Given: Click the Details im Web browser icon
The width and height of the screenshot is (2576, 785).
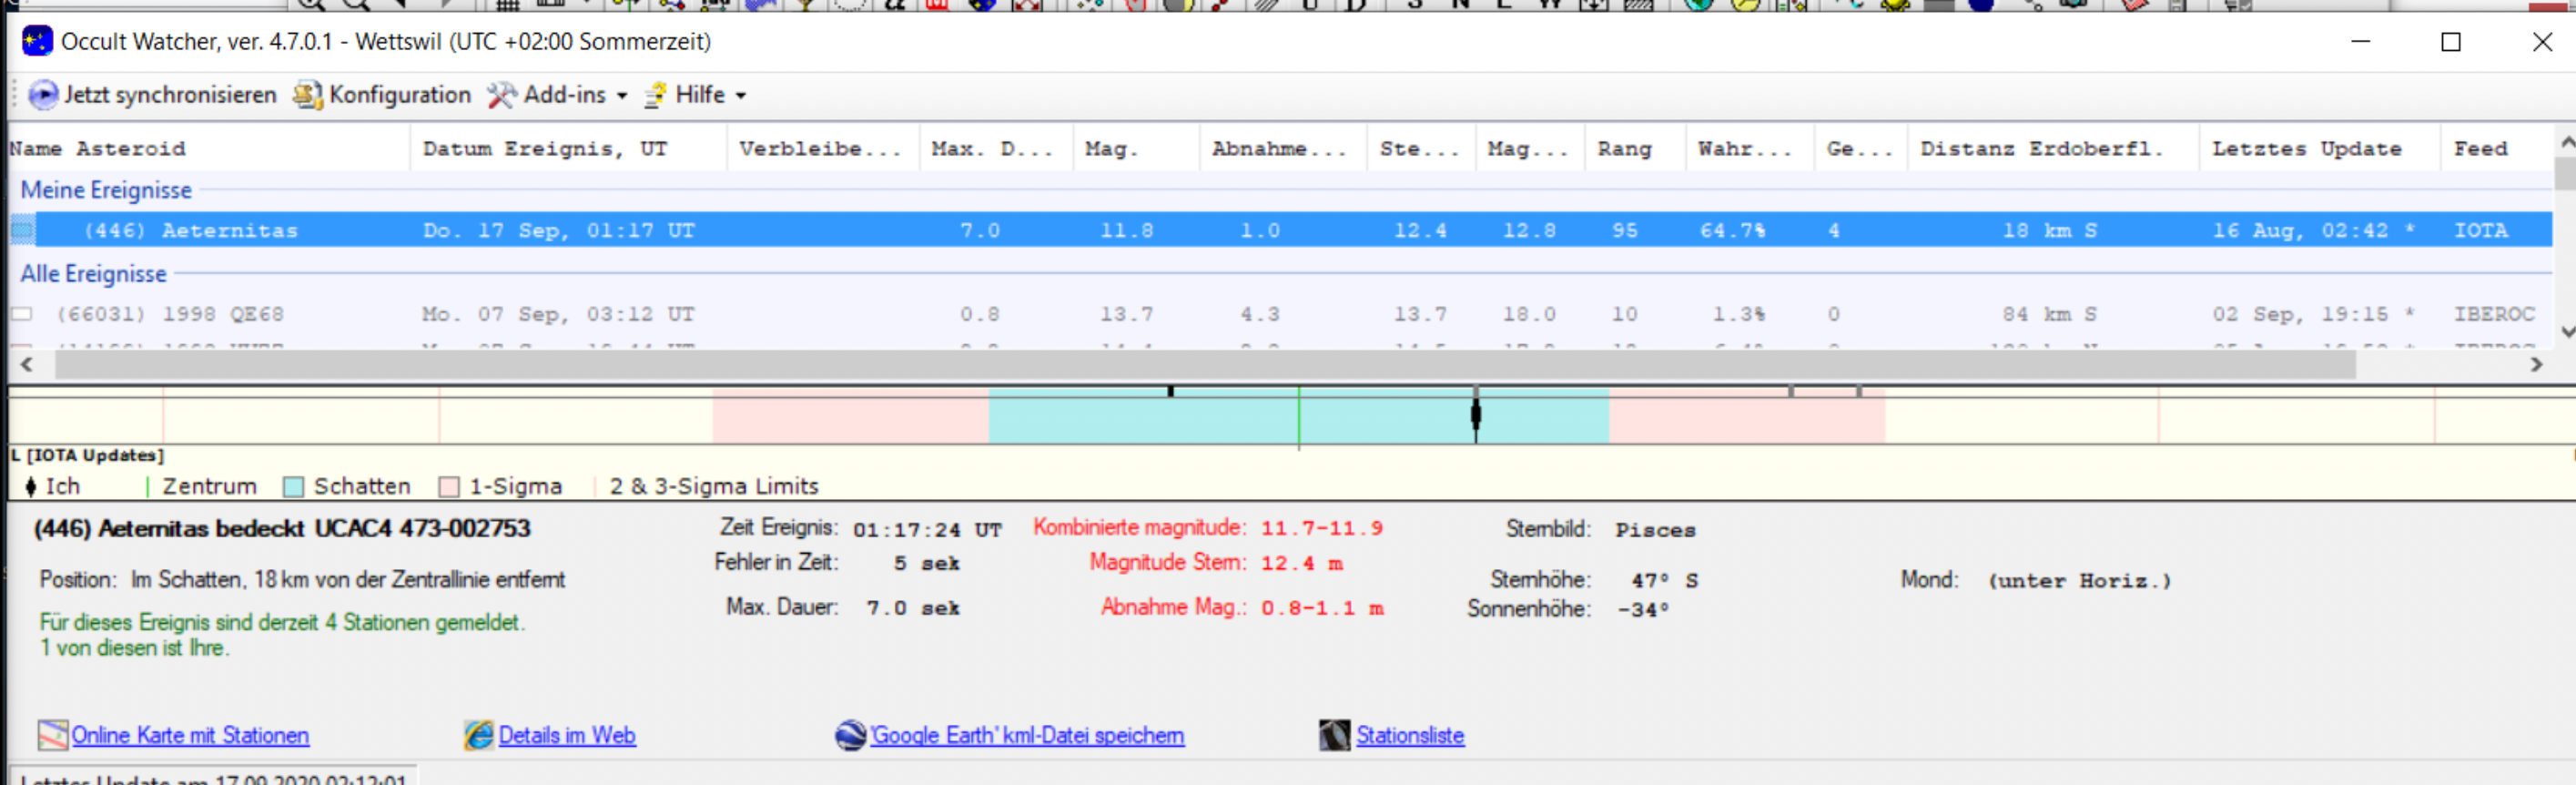Looking at the screenshot, I should point(479,735).
